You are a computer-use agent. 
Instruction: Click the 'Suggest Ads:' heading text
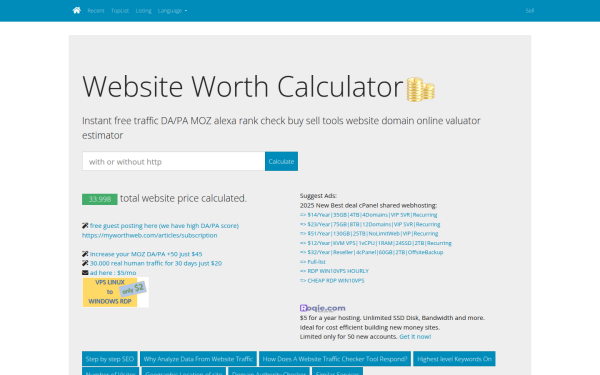click(x=318, y=196)
